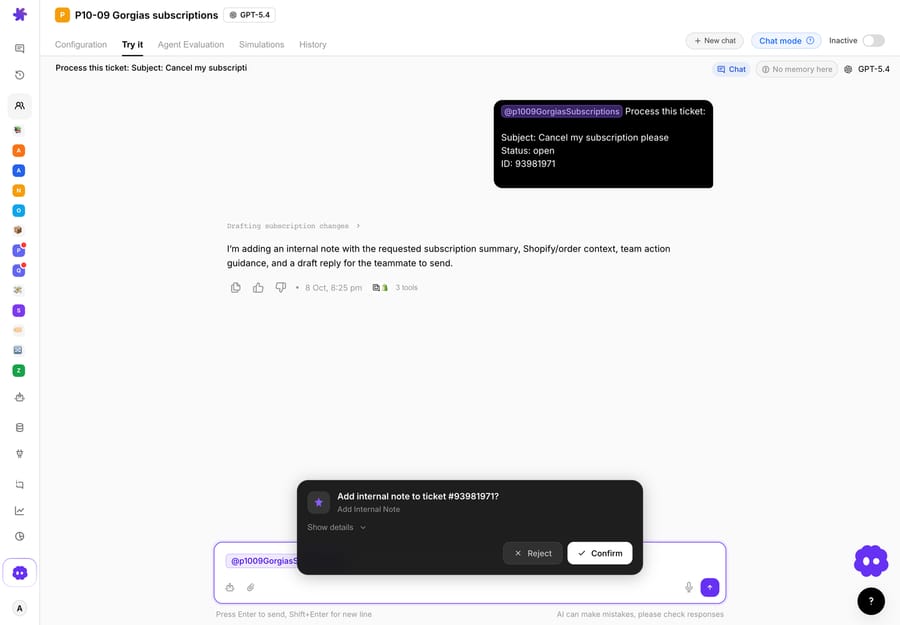Click the Chat button in the chat header
The width and height of the screenshot is (900, 625).
coord(731,69)
